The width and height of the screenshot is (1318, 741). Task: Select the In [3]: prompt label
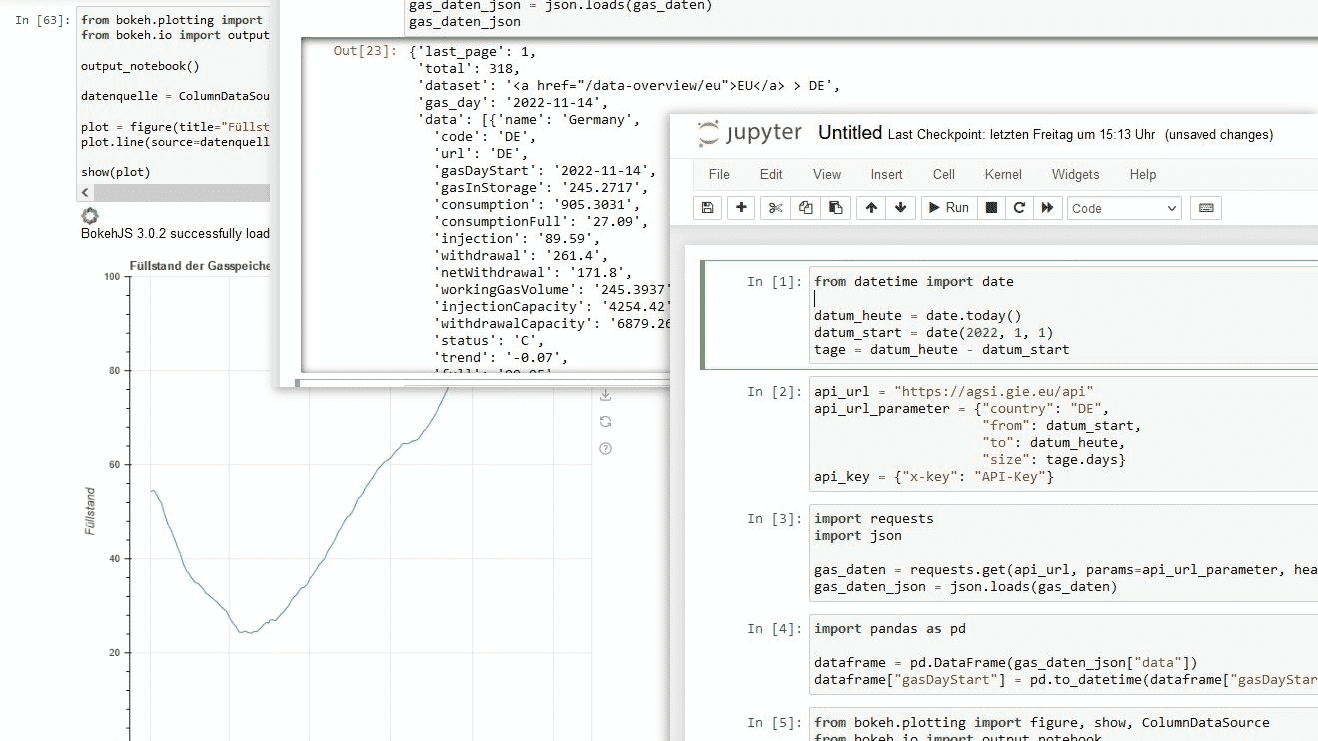pyautogui.click(x=774, y=519)
